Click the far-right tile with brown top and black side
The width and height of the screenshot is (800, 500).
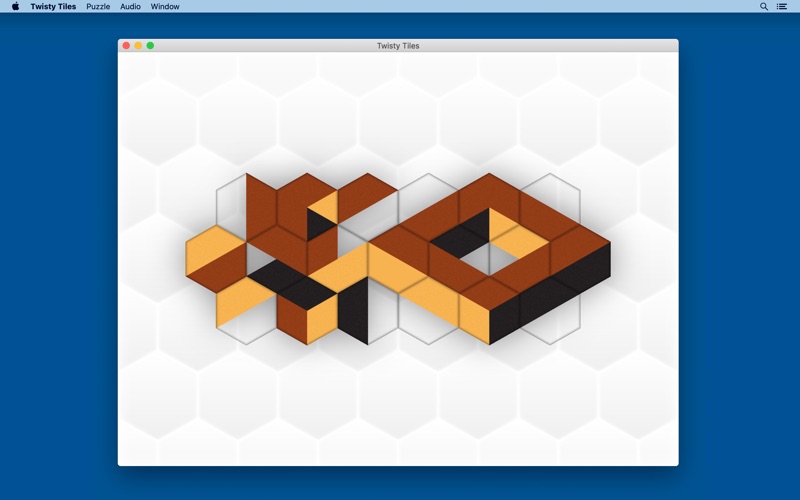point(580,259)
